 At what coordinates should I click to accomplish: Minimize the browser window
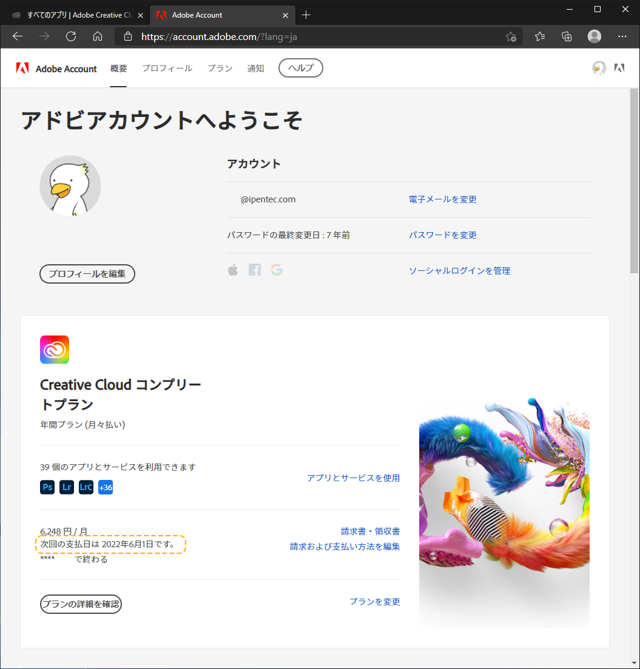pos(570,9)
